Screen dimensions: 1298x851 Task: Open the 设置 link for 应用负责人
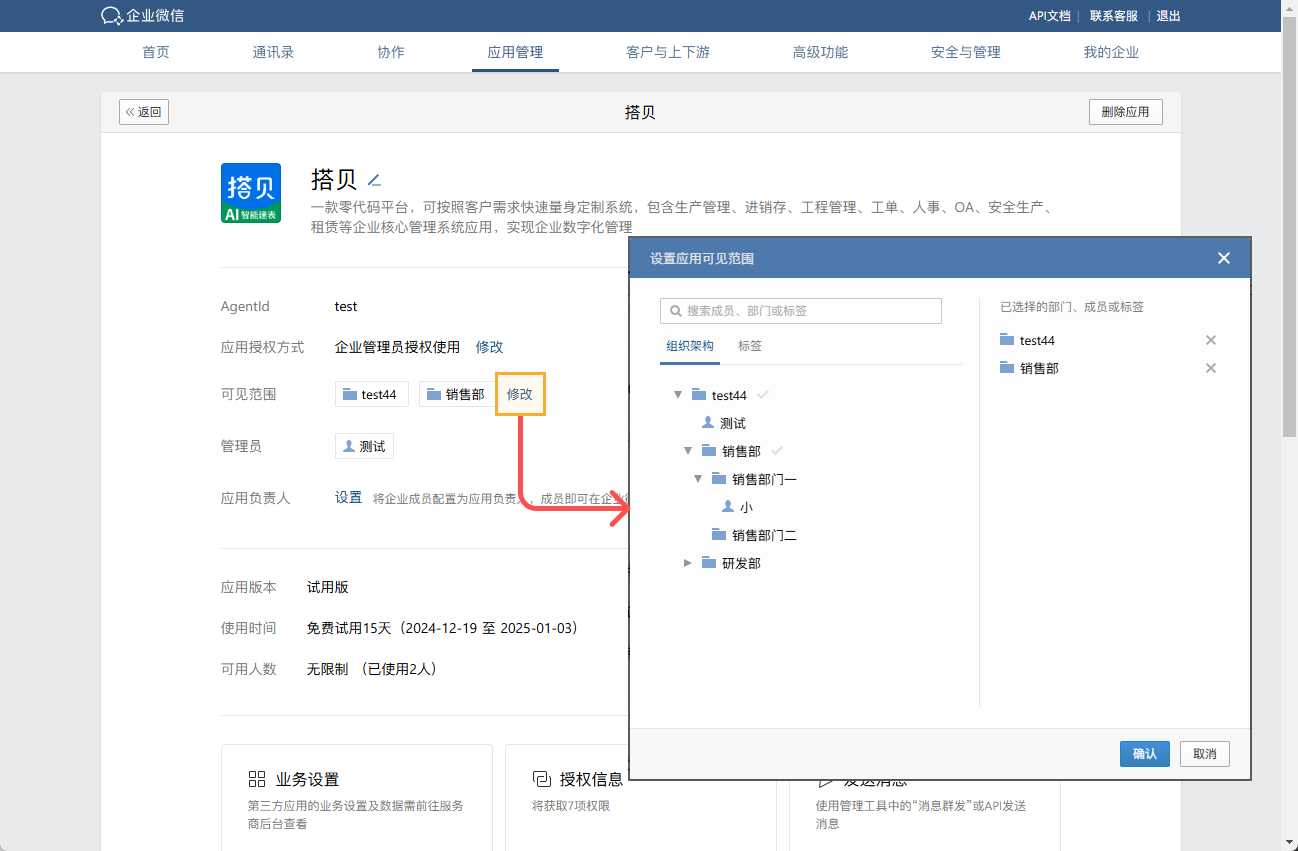348,497
